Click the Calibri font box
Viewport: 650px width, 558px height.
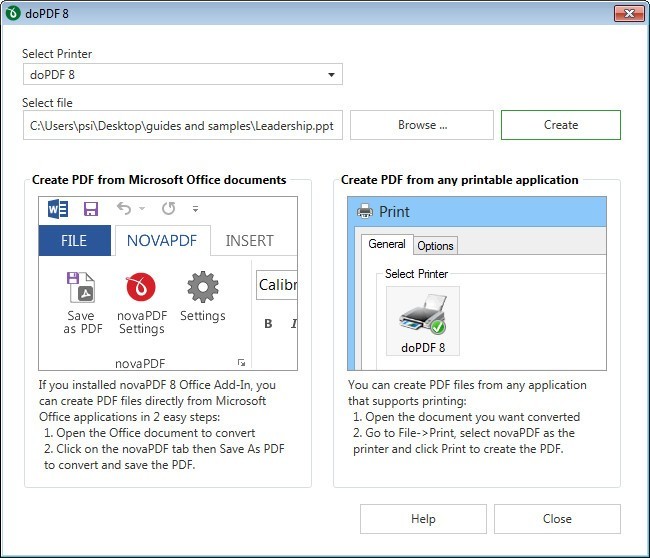[277, 285]
